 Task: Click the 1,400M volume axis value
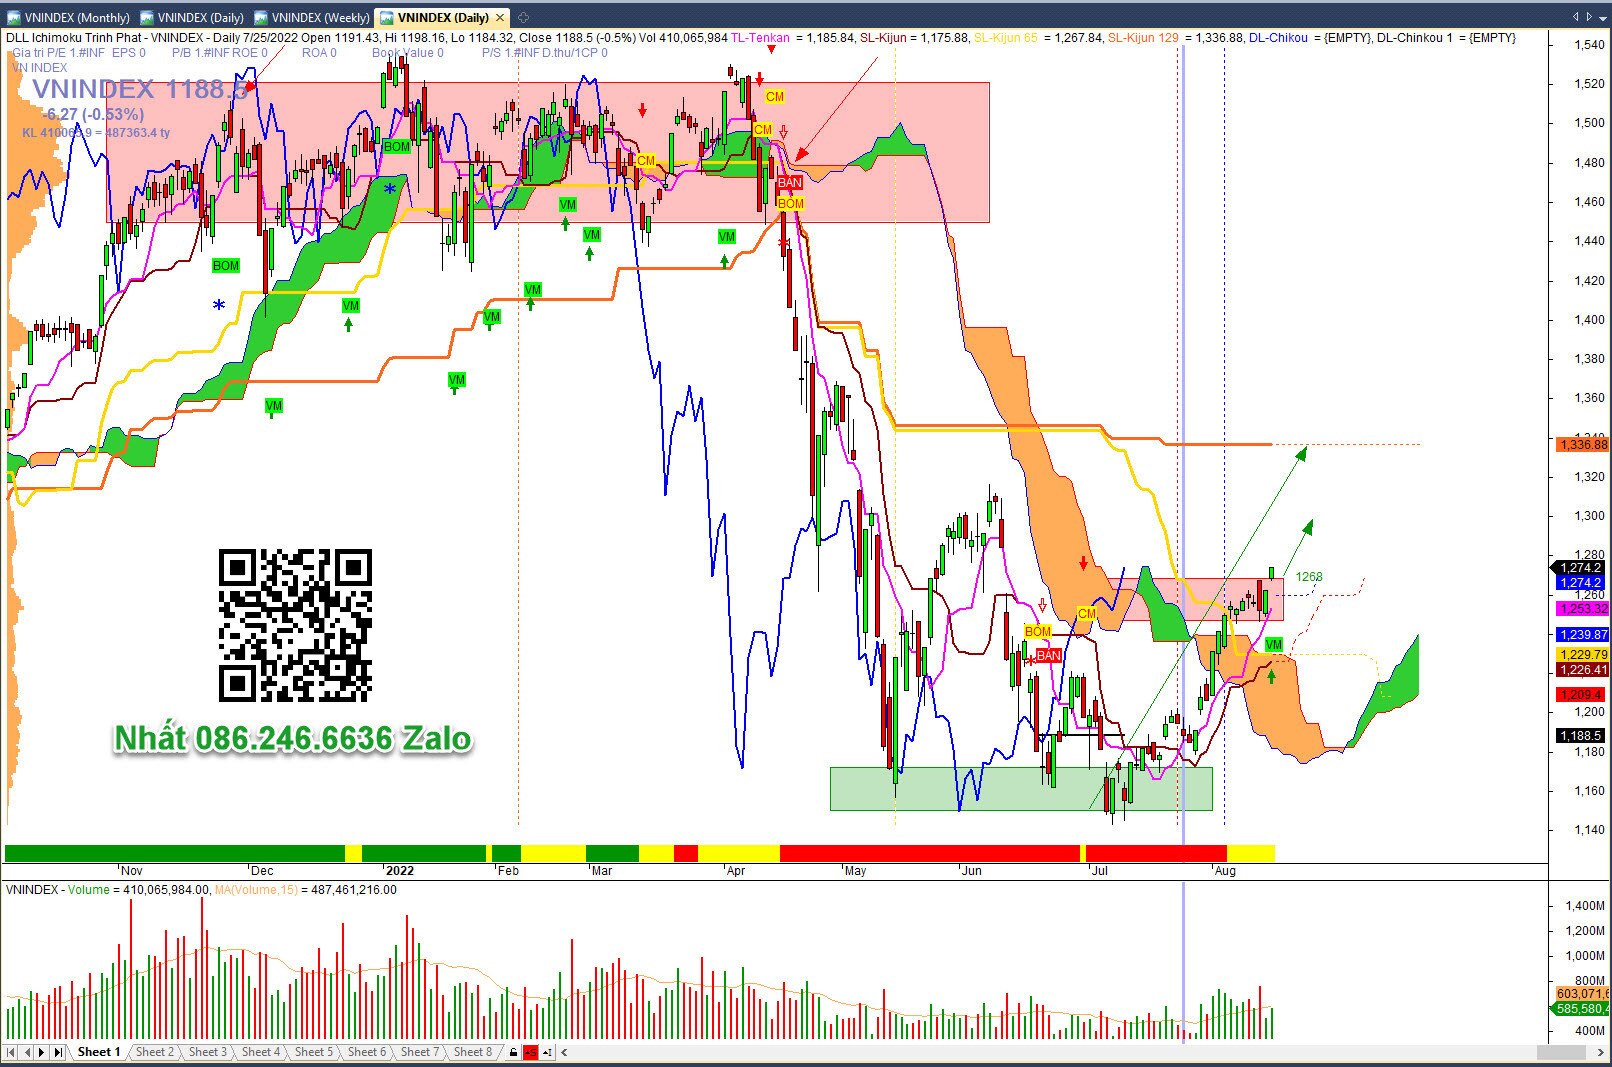(1584, 906)
